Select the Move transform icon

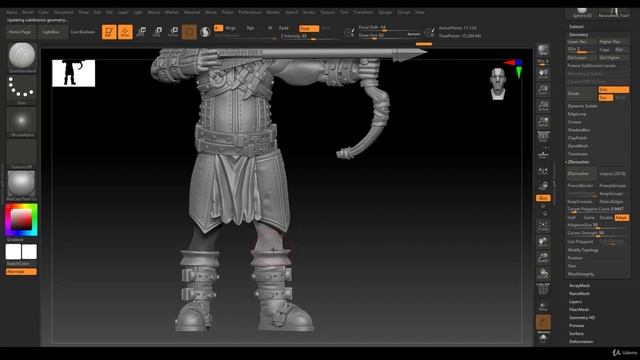click(142, 32)
